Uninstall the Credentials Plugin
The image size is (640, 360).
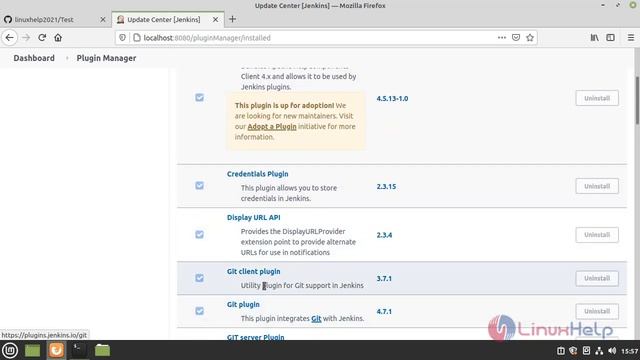[x=597, y=186]
